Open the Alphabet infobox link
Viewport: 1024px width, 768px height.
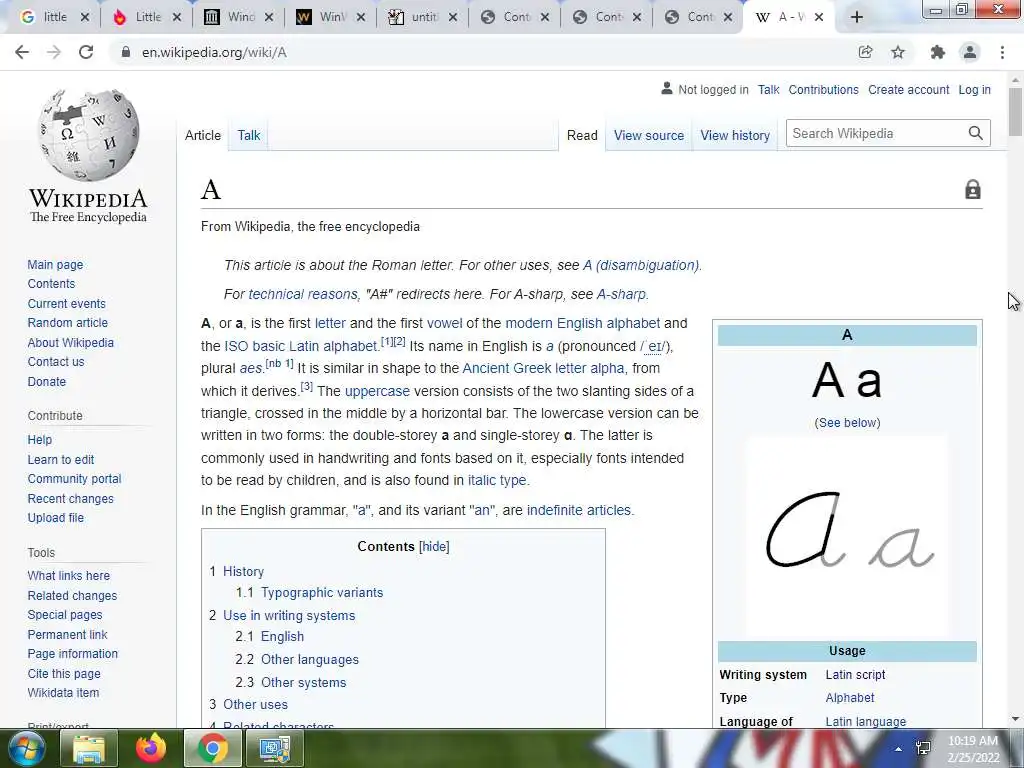tap(850, 697)
